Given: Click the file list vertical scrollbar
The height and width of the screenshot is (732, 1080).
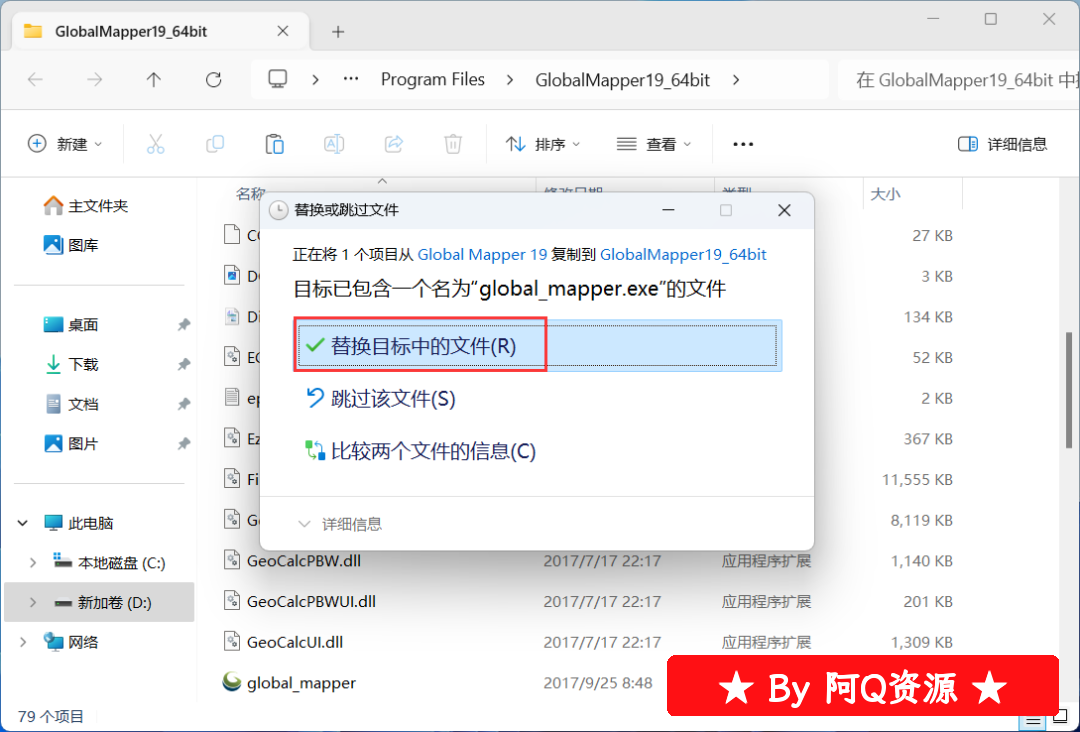Looking at the screenshot, I should pyautogui.click(x=1068, y=389).
